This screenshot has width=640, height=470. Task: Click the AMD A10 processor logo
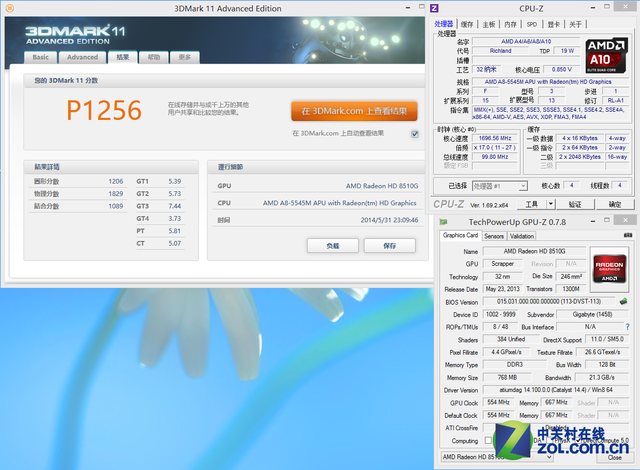coord(606,56)
